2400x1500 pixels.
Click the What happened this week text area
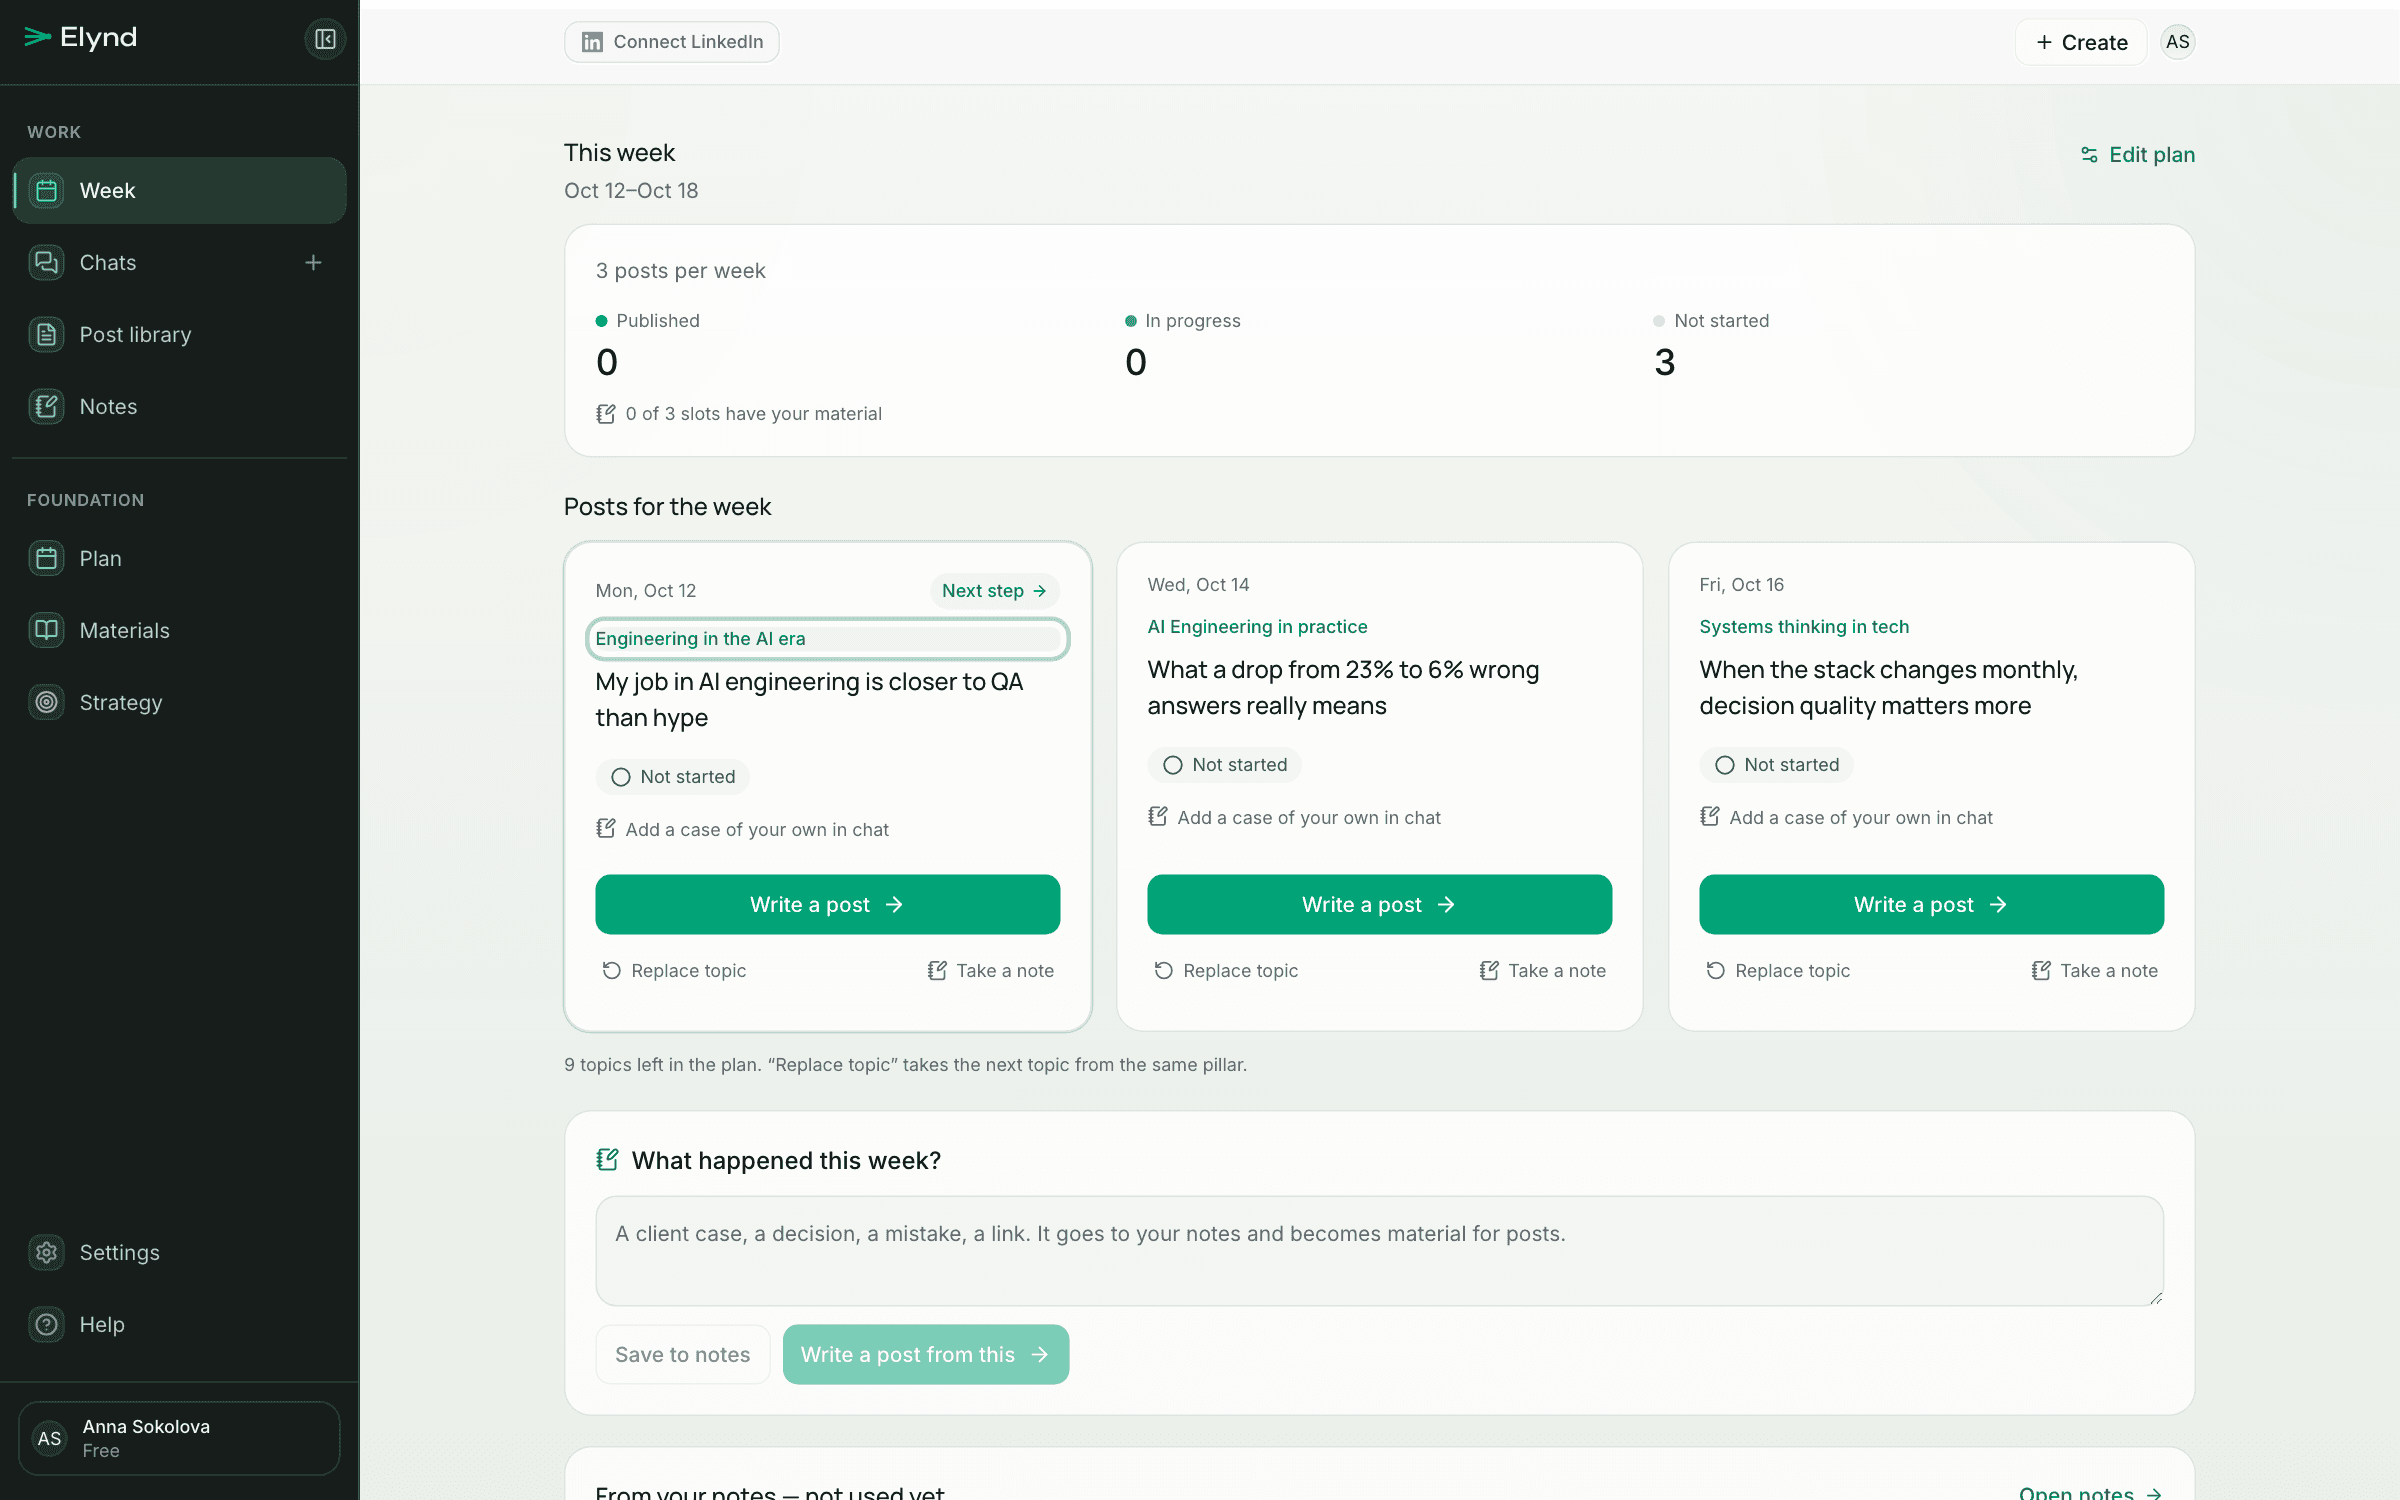click(x=1380, y=1251)
